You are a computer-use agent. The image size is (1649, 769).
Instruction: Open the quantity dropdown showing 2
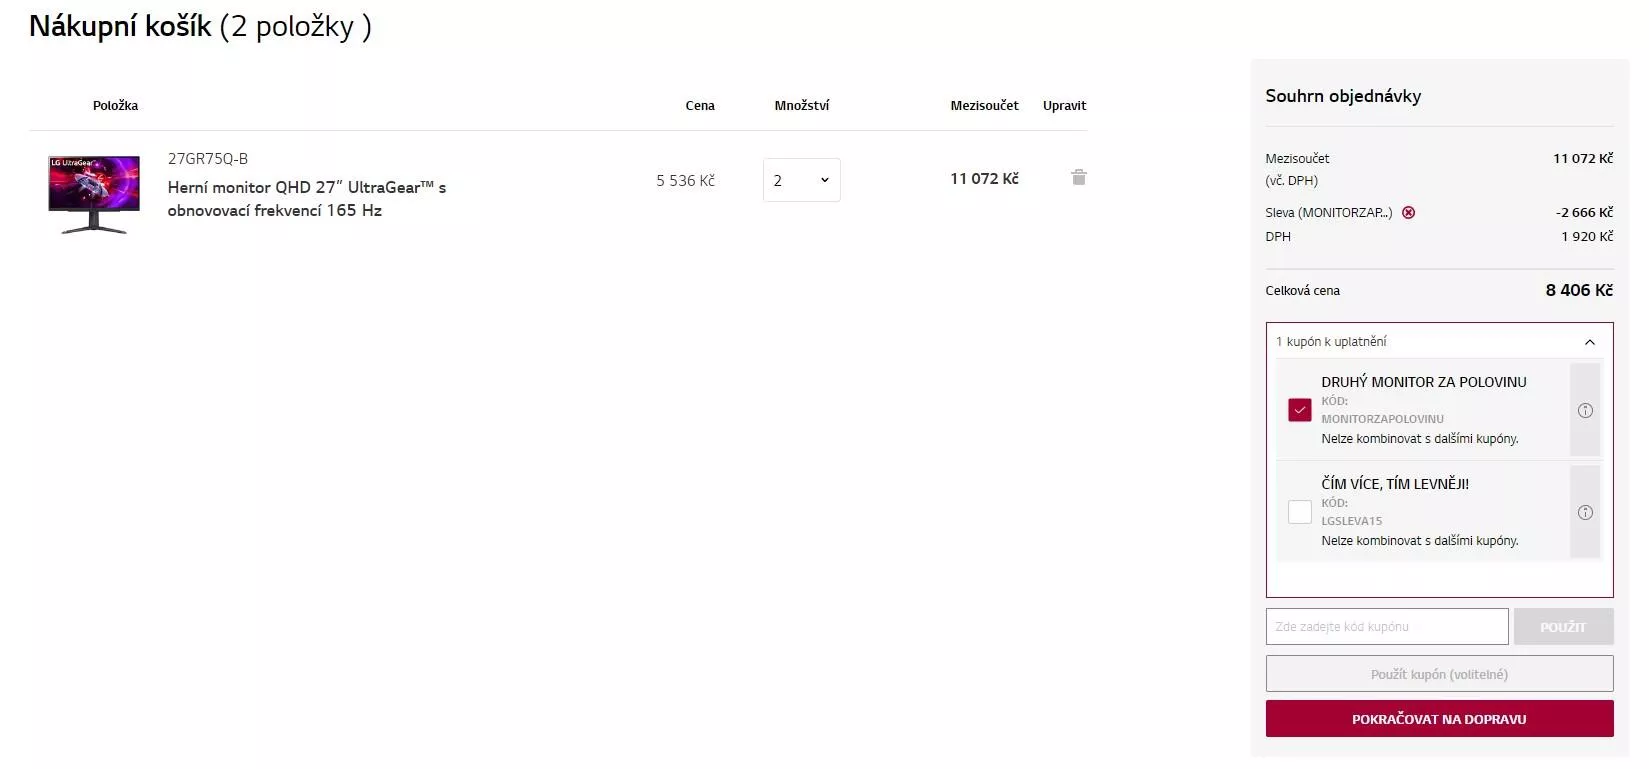point(801,180)
